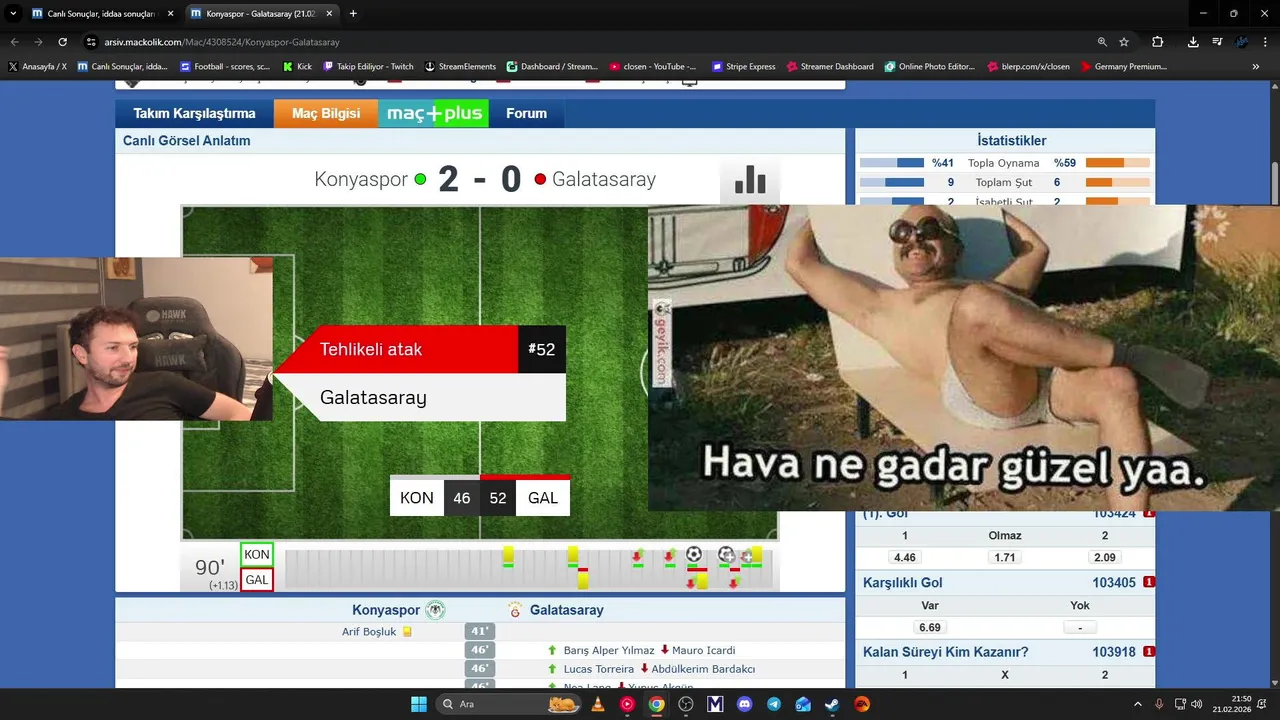
Task: Launch VLC media player from taskbar
Action: [598, 704]
